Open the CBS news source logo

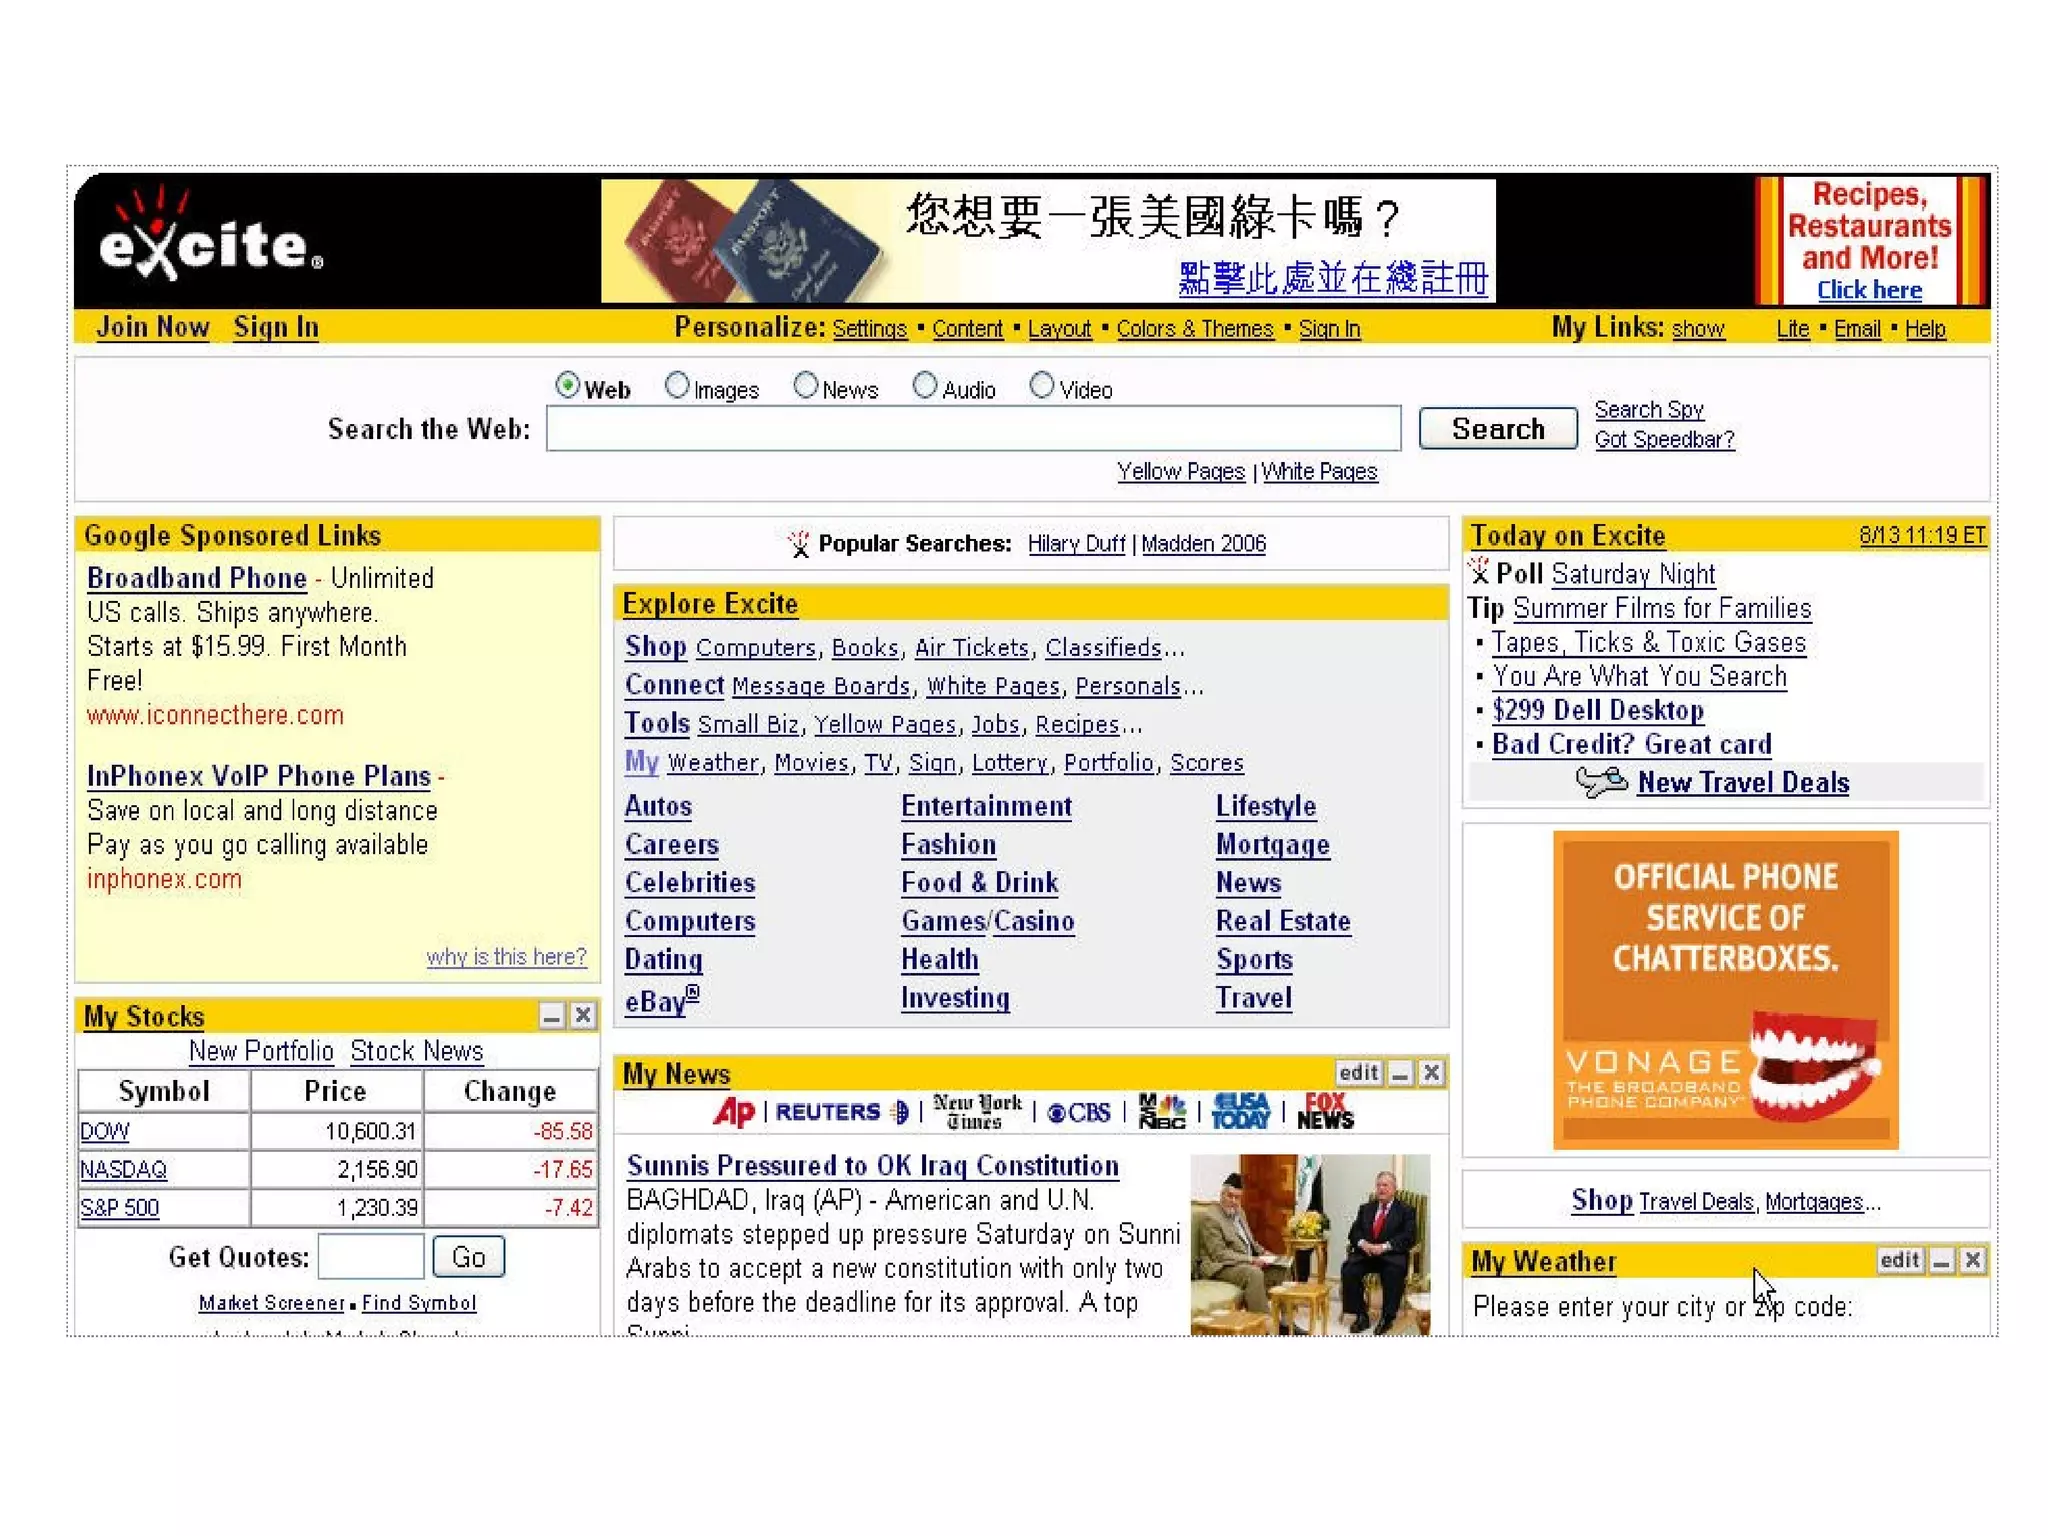(1079, 1113)
